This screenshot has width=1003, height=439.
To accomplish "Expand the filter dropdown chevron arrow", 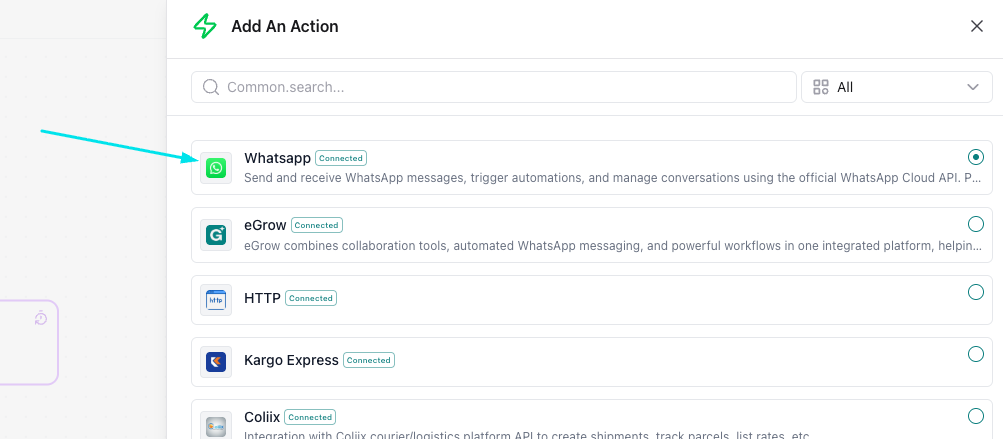I will pyautogui.click(x=973, y=87).
